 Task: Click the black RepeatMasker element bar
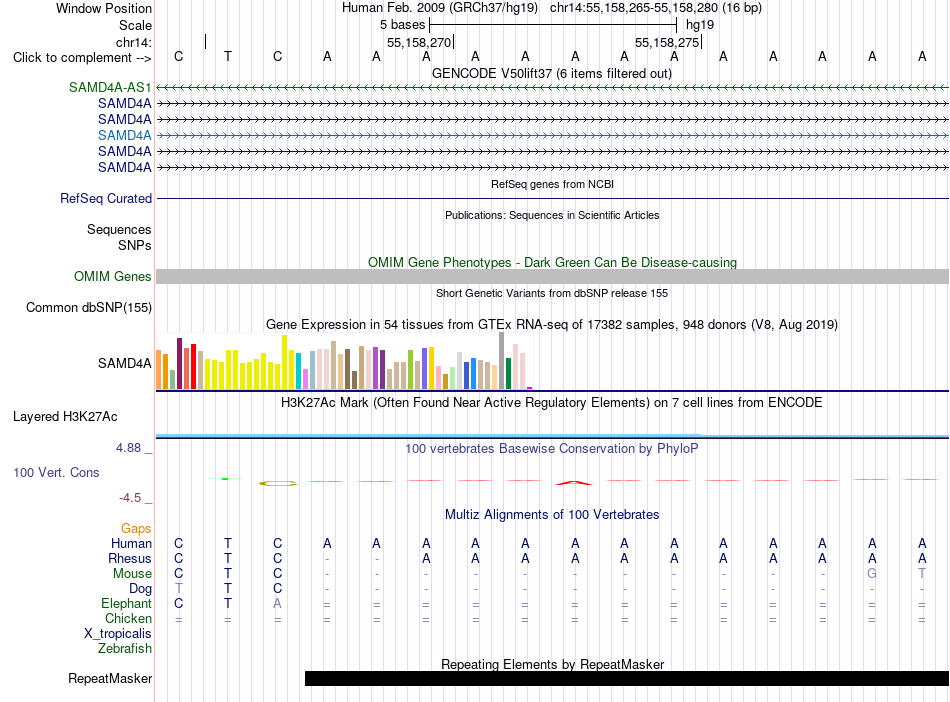coord(626,678)
